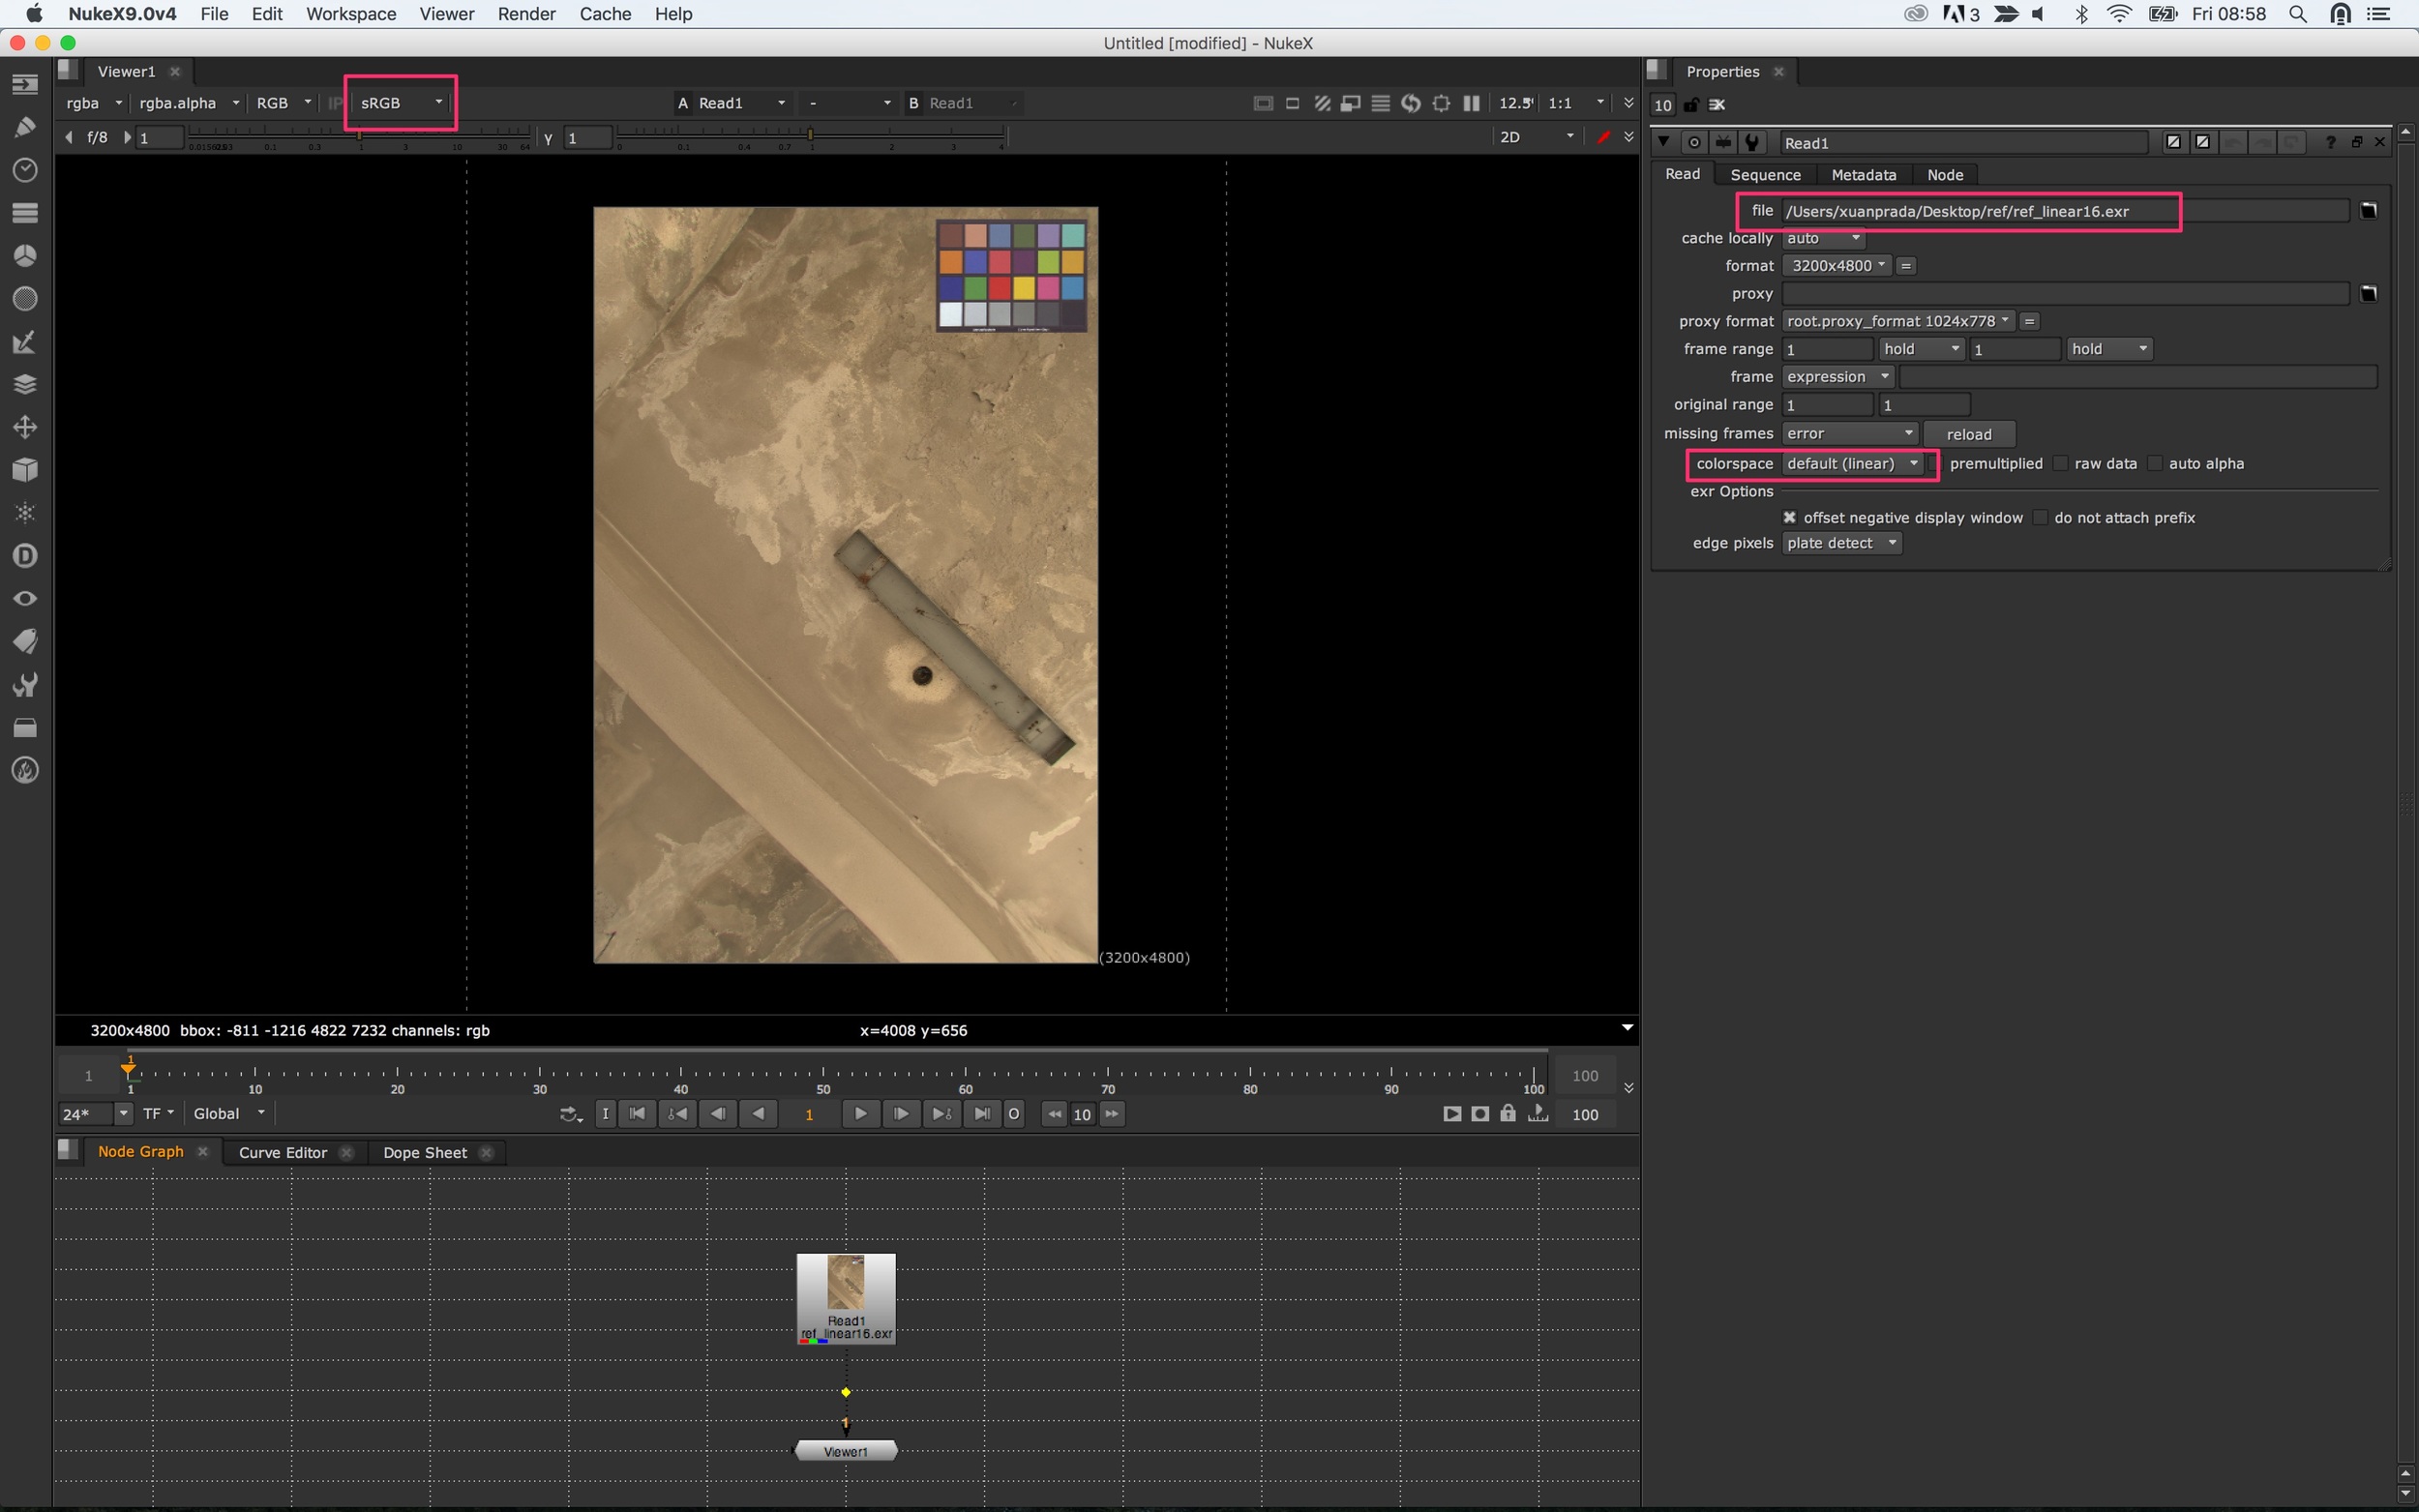Open the rgba channel set dropdown
The height and width of the screenshot is (1512, 2419).
[94, 103]
